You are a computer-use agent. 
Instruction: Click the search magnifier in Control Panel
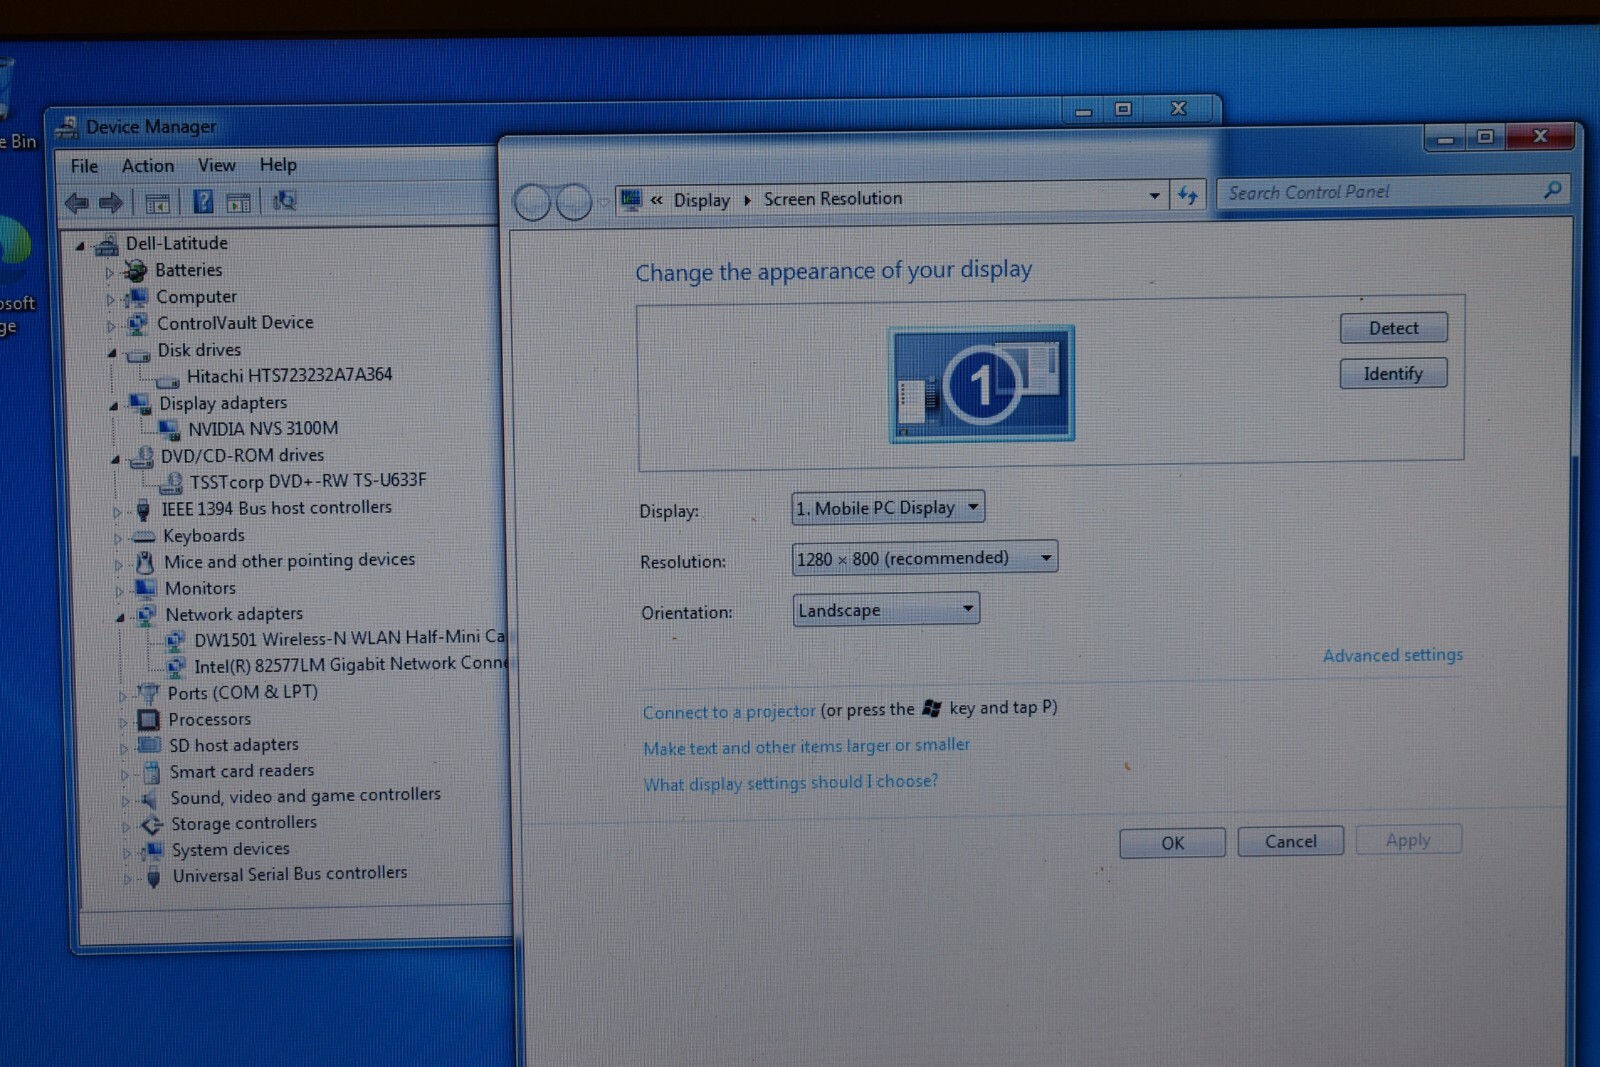pyautogui.click(x=1552, y=189)
